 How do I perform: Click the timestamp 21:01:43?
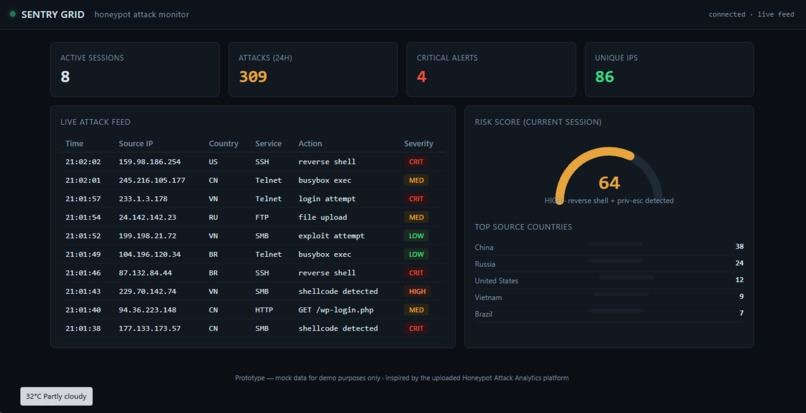(83, 291)
